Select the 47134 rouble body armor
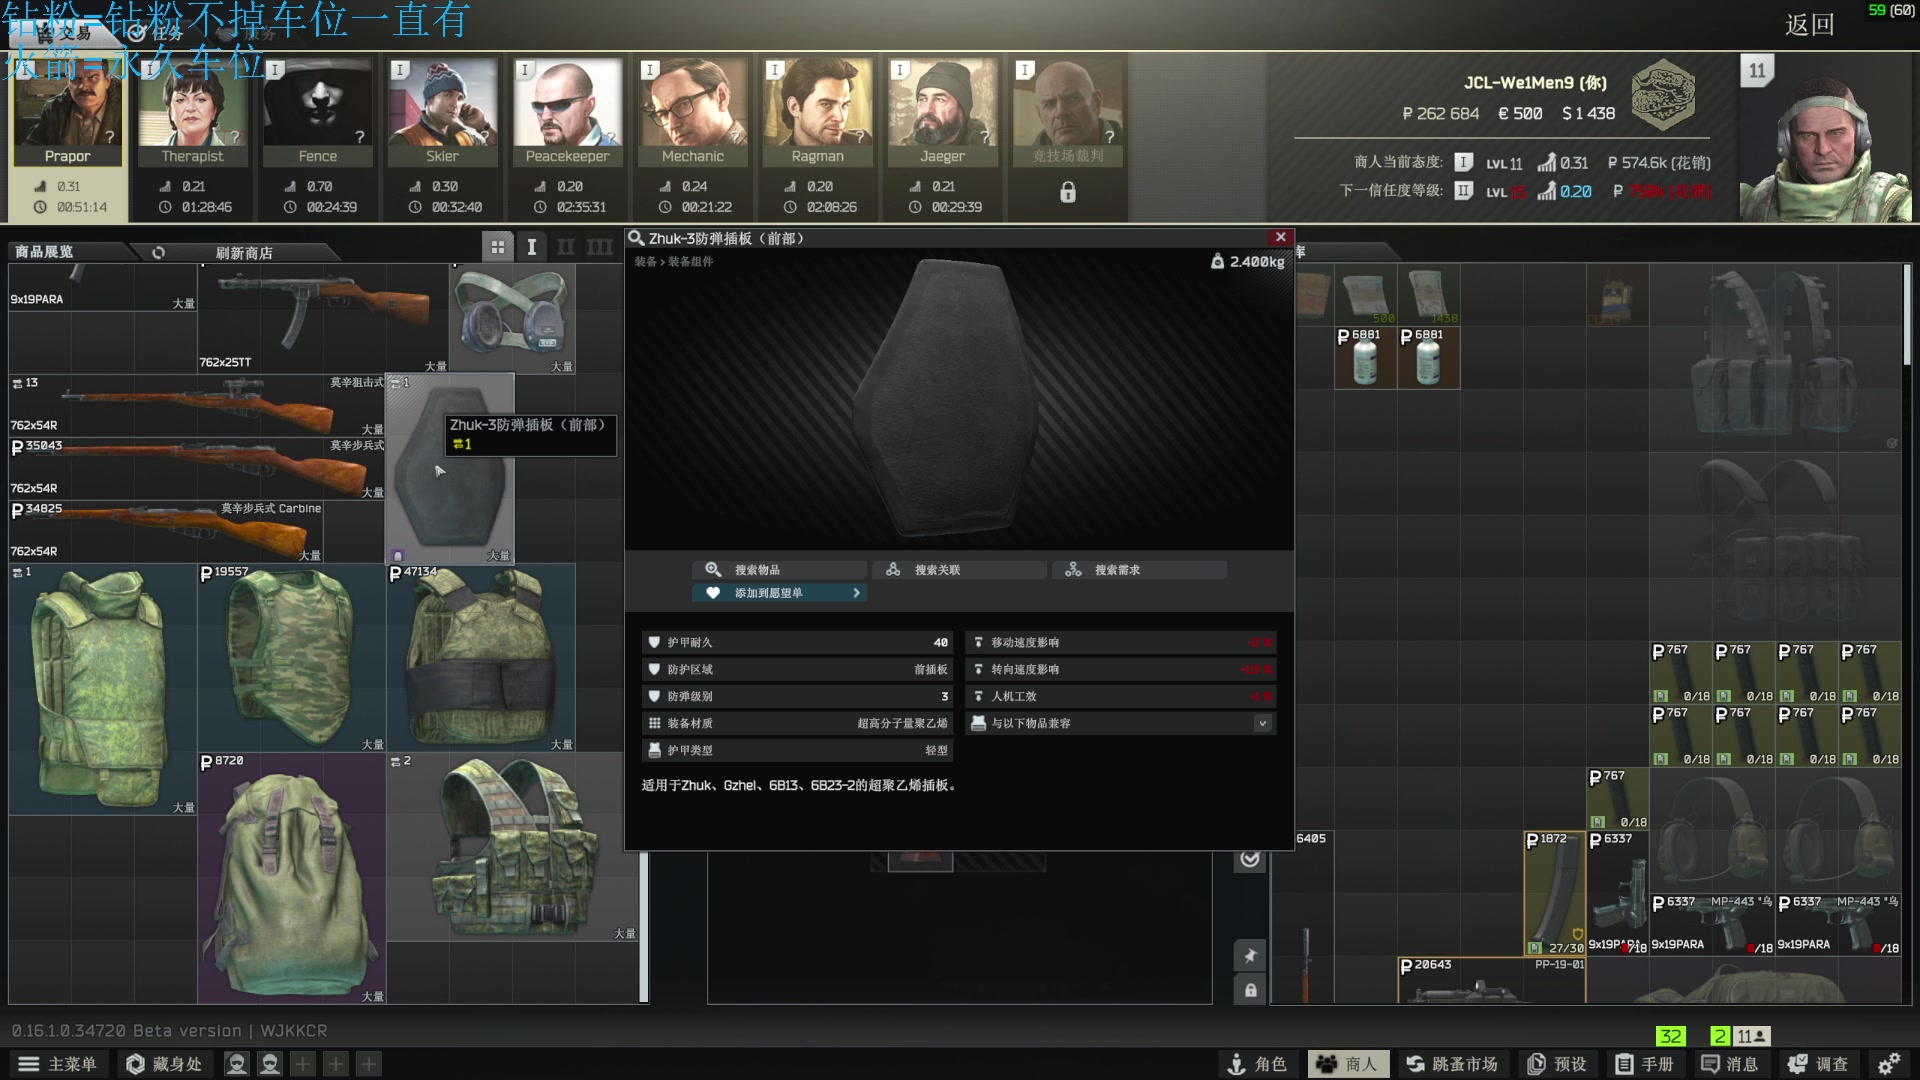 [x=481, y=657]
